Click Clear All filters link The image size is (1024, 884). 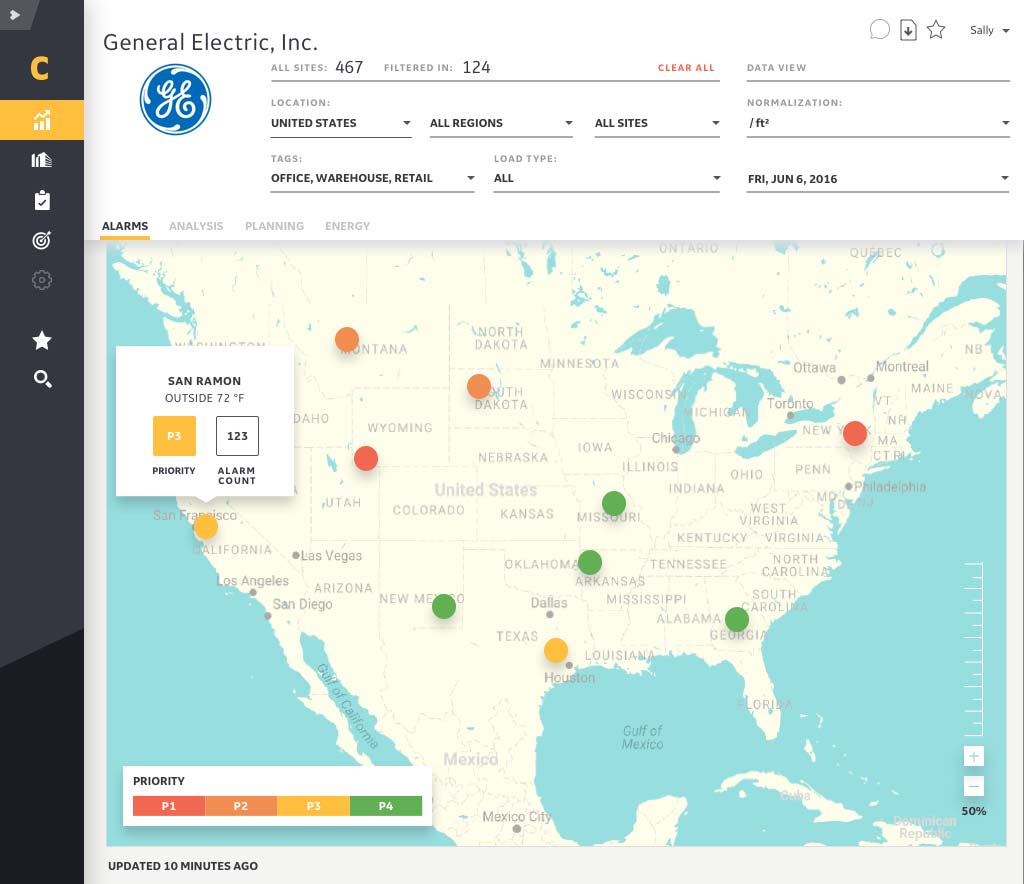point(686,68)
